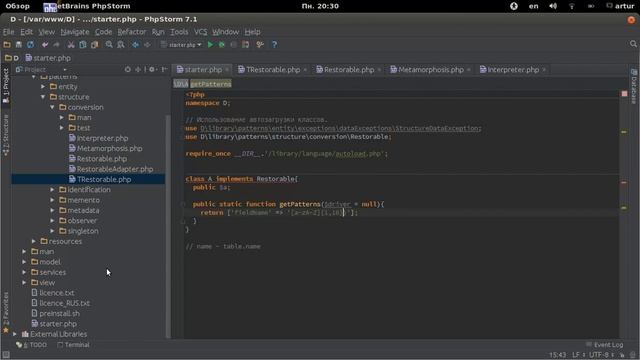Click the Undo arrow icon
Viewport: 640px width, 360px height.
pos(45,44)
